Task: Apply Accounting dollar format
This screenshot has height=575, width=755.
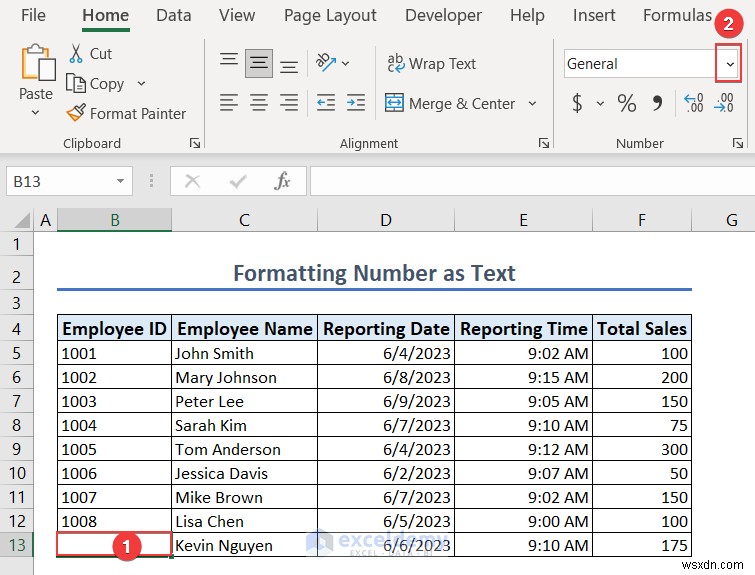Action: point(577,103)
